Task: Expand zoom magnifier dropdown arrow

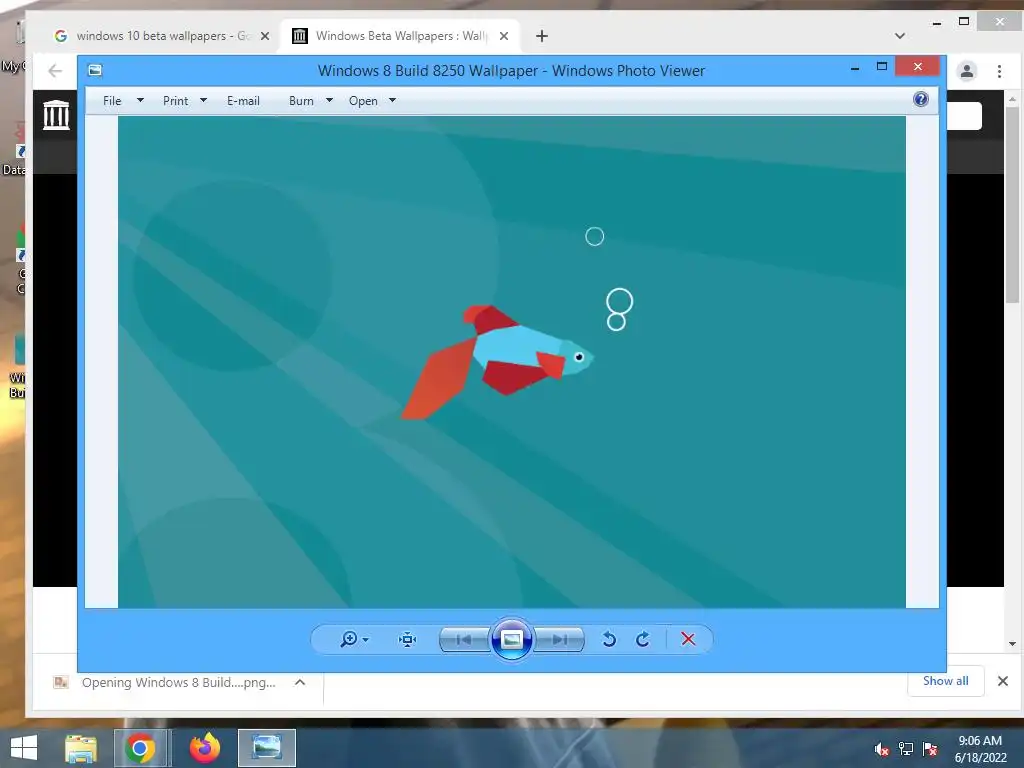Action: pos(366,639)
